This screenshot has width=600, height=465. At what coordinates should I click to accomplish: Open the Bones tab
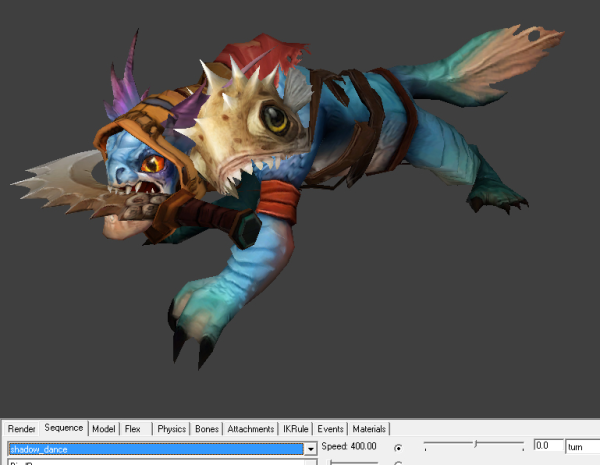207,429
